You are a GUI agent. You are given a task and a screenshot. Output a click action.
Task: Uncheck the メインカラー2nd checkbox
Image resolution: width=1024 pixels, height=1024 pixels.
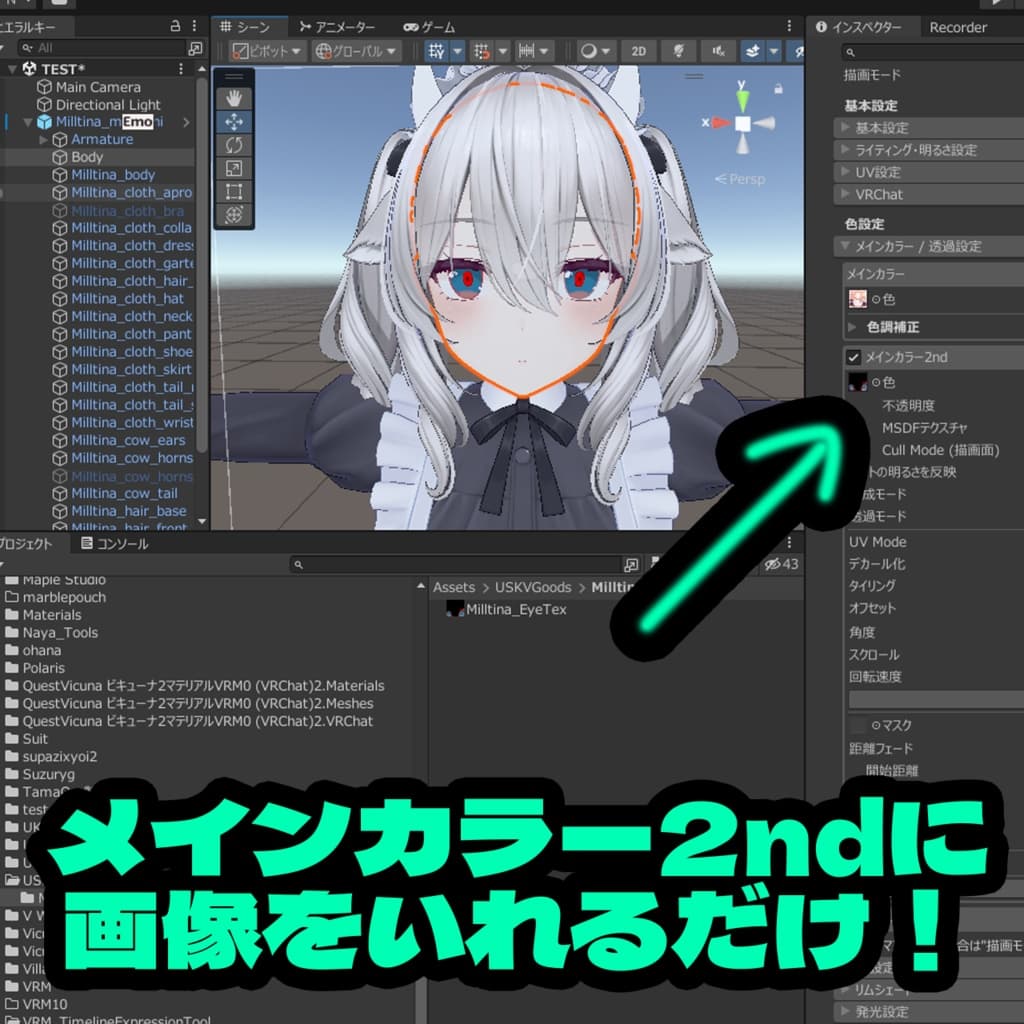pos(853,357)
